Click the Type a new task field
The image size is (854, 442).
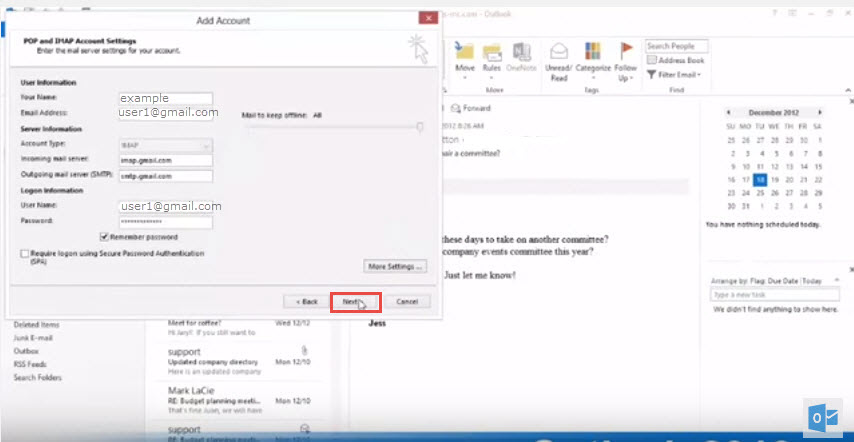pos(774,295)
